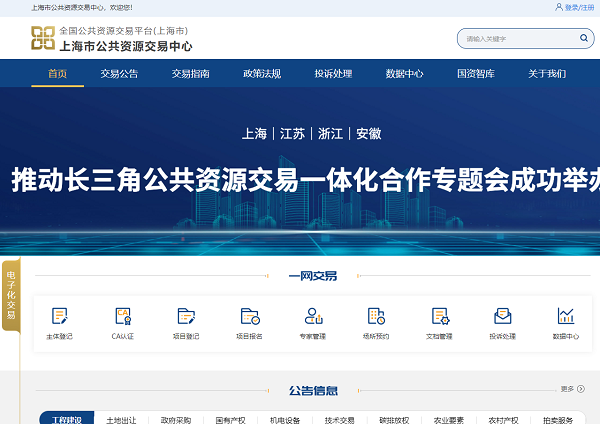Open the 政策法规 navigation menu
This screenshot has height=424, width=600.
(x=262, y=73)
